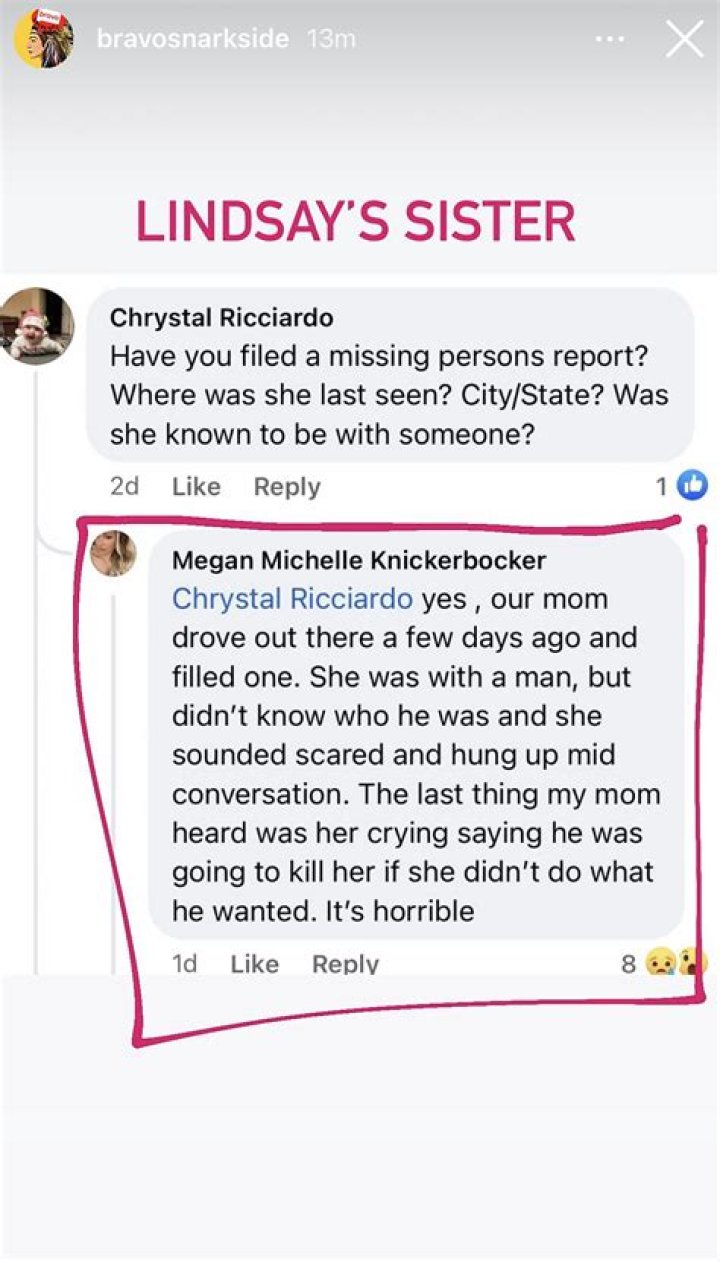Tap the bravosnarkside username
The width and height of the screenshot is (720, 1262).
tap(192, 39)
